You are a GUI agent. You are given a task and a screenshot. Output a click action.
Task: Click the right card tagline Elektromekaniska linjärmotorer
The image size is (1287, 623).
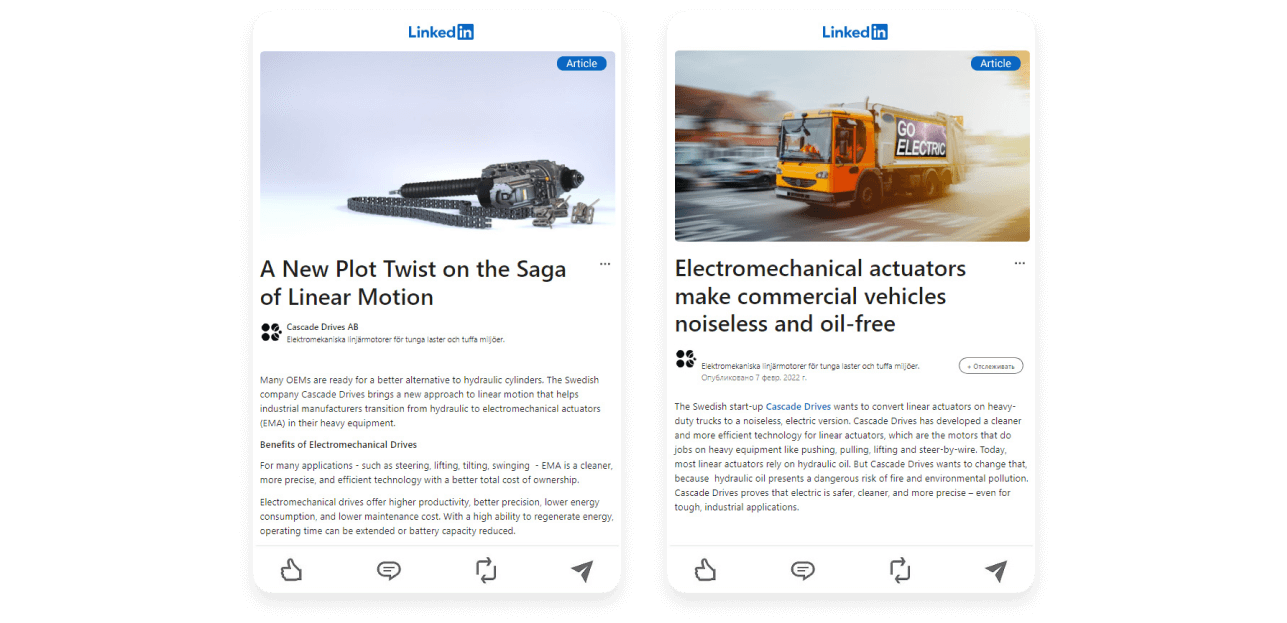point(810,366)
